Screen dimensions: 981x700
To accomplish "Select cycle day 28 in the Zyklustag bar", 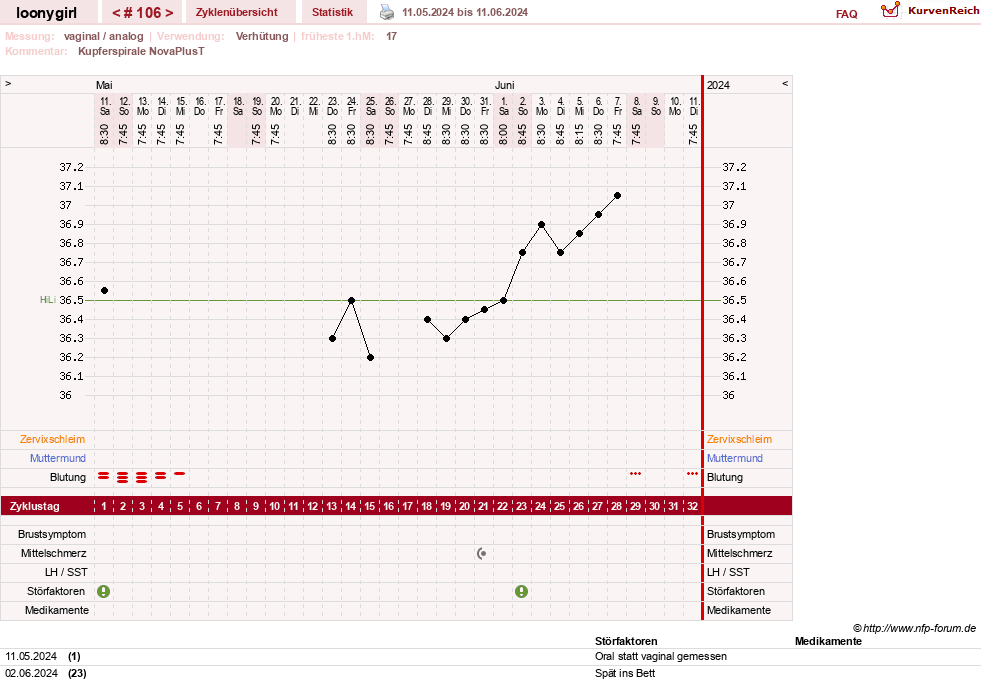I will click(x=616, y=506).
